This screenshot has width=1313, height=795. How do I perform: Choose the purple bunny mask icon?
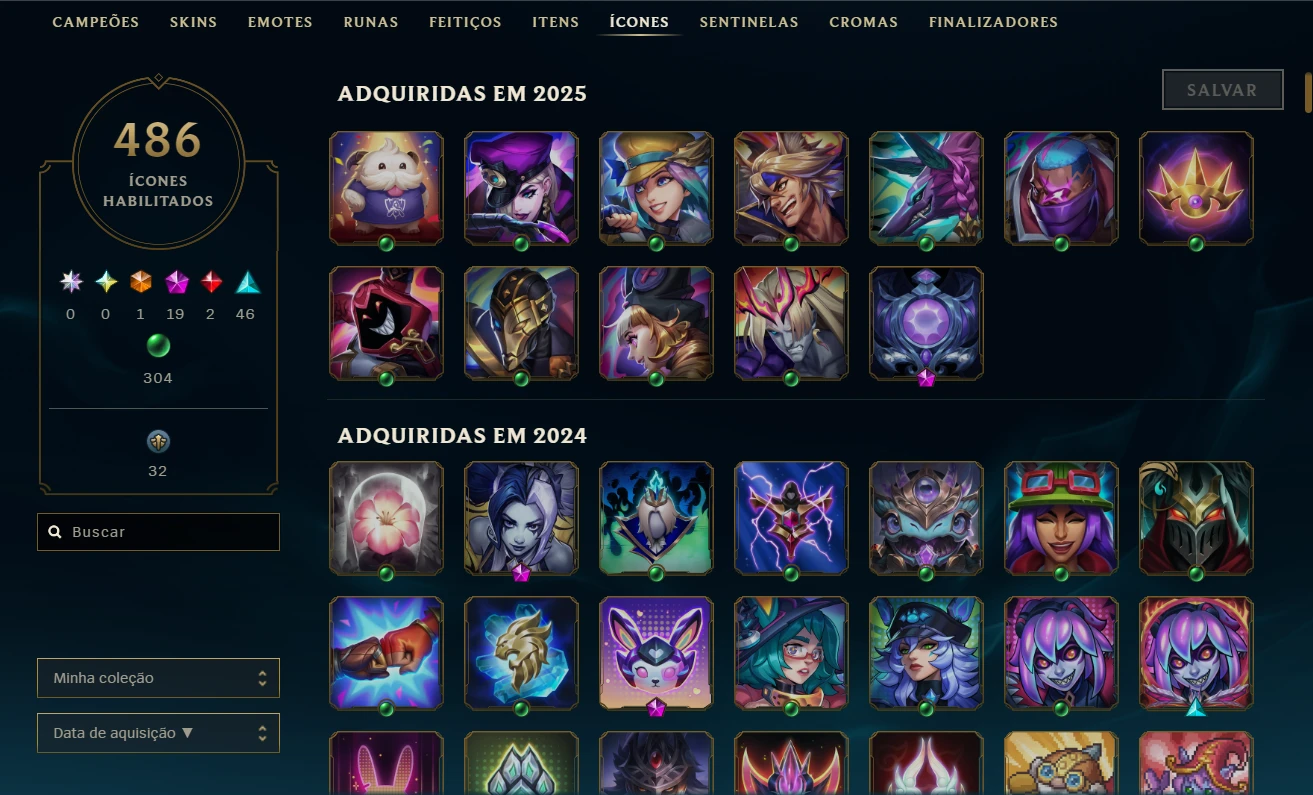pos(656,653)
